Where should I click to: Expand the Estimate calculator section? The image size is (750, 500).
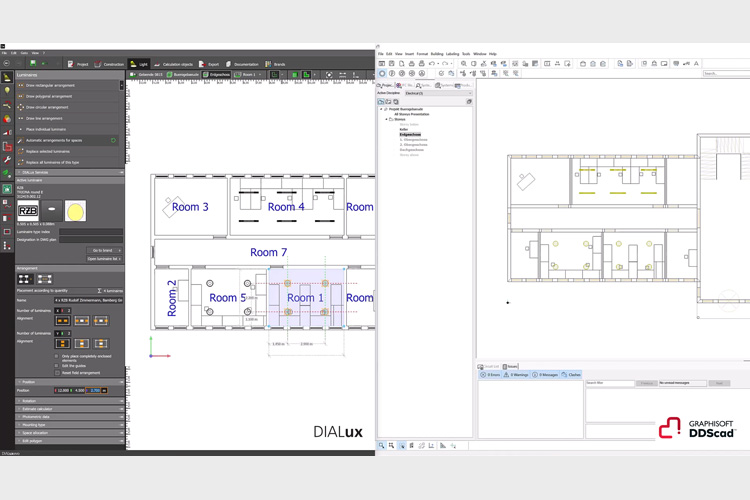(70, 409)
